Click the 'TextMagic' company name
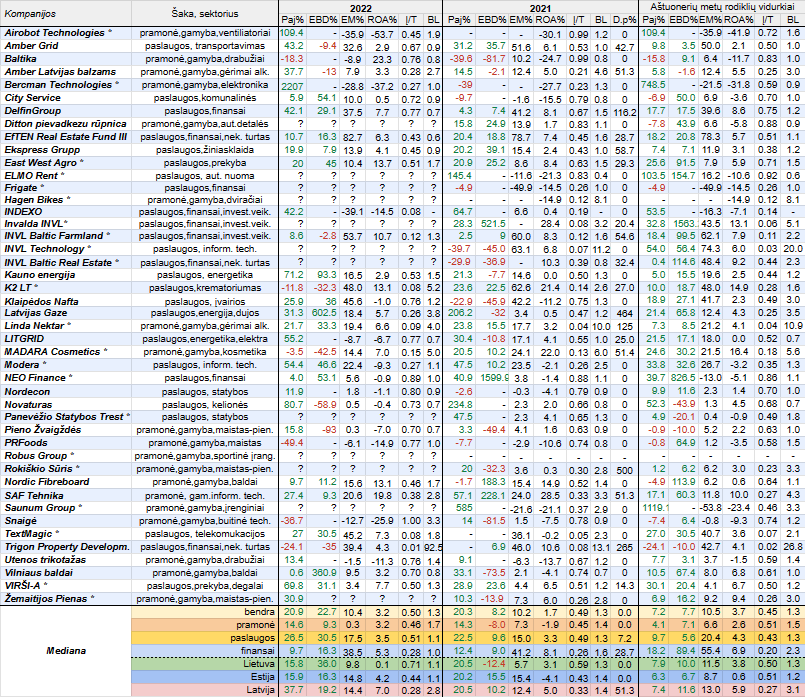The width and height of the screenshot is (805, 697). tap(66, 534)
